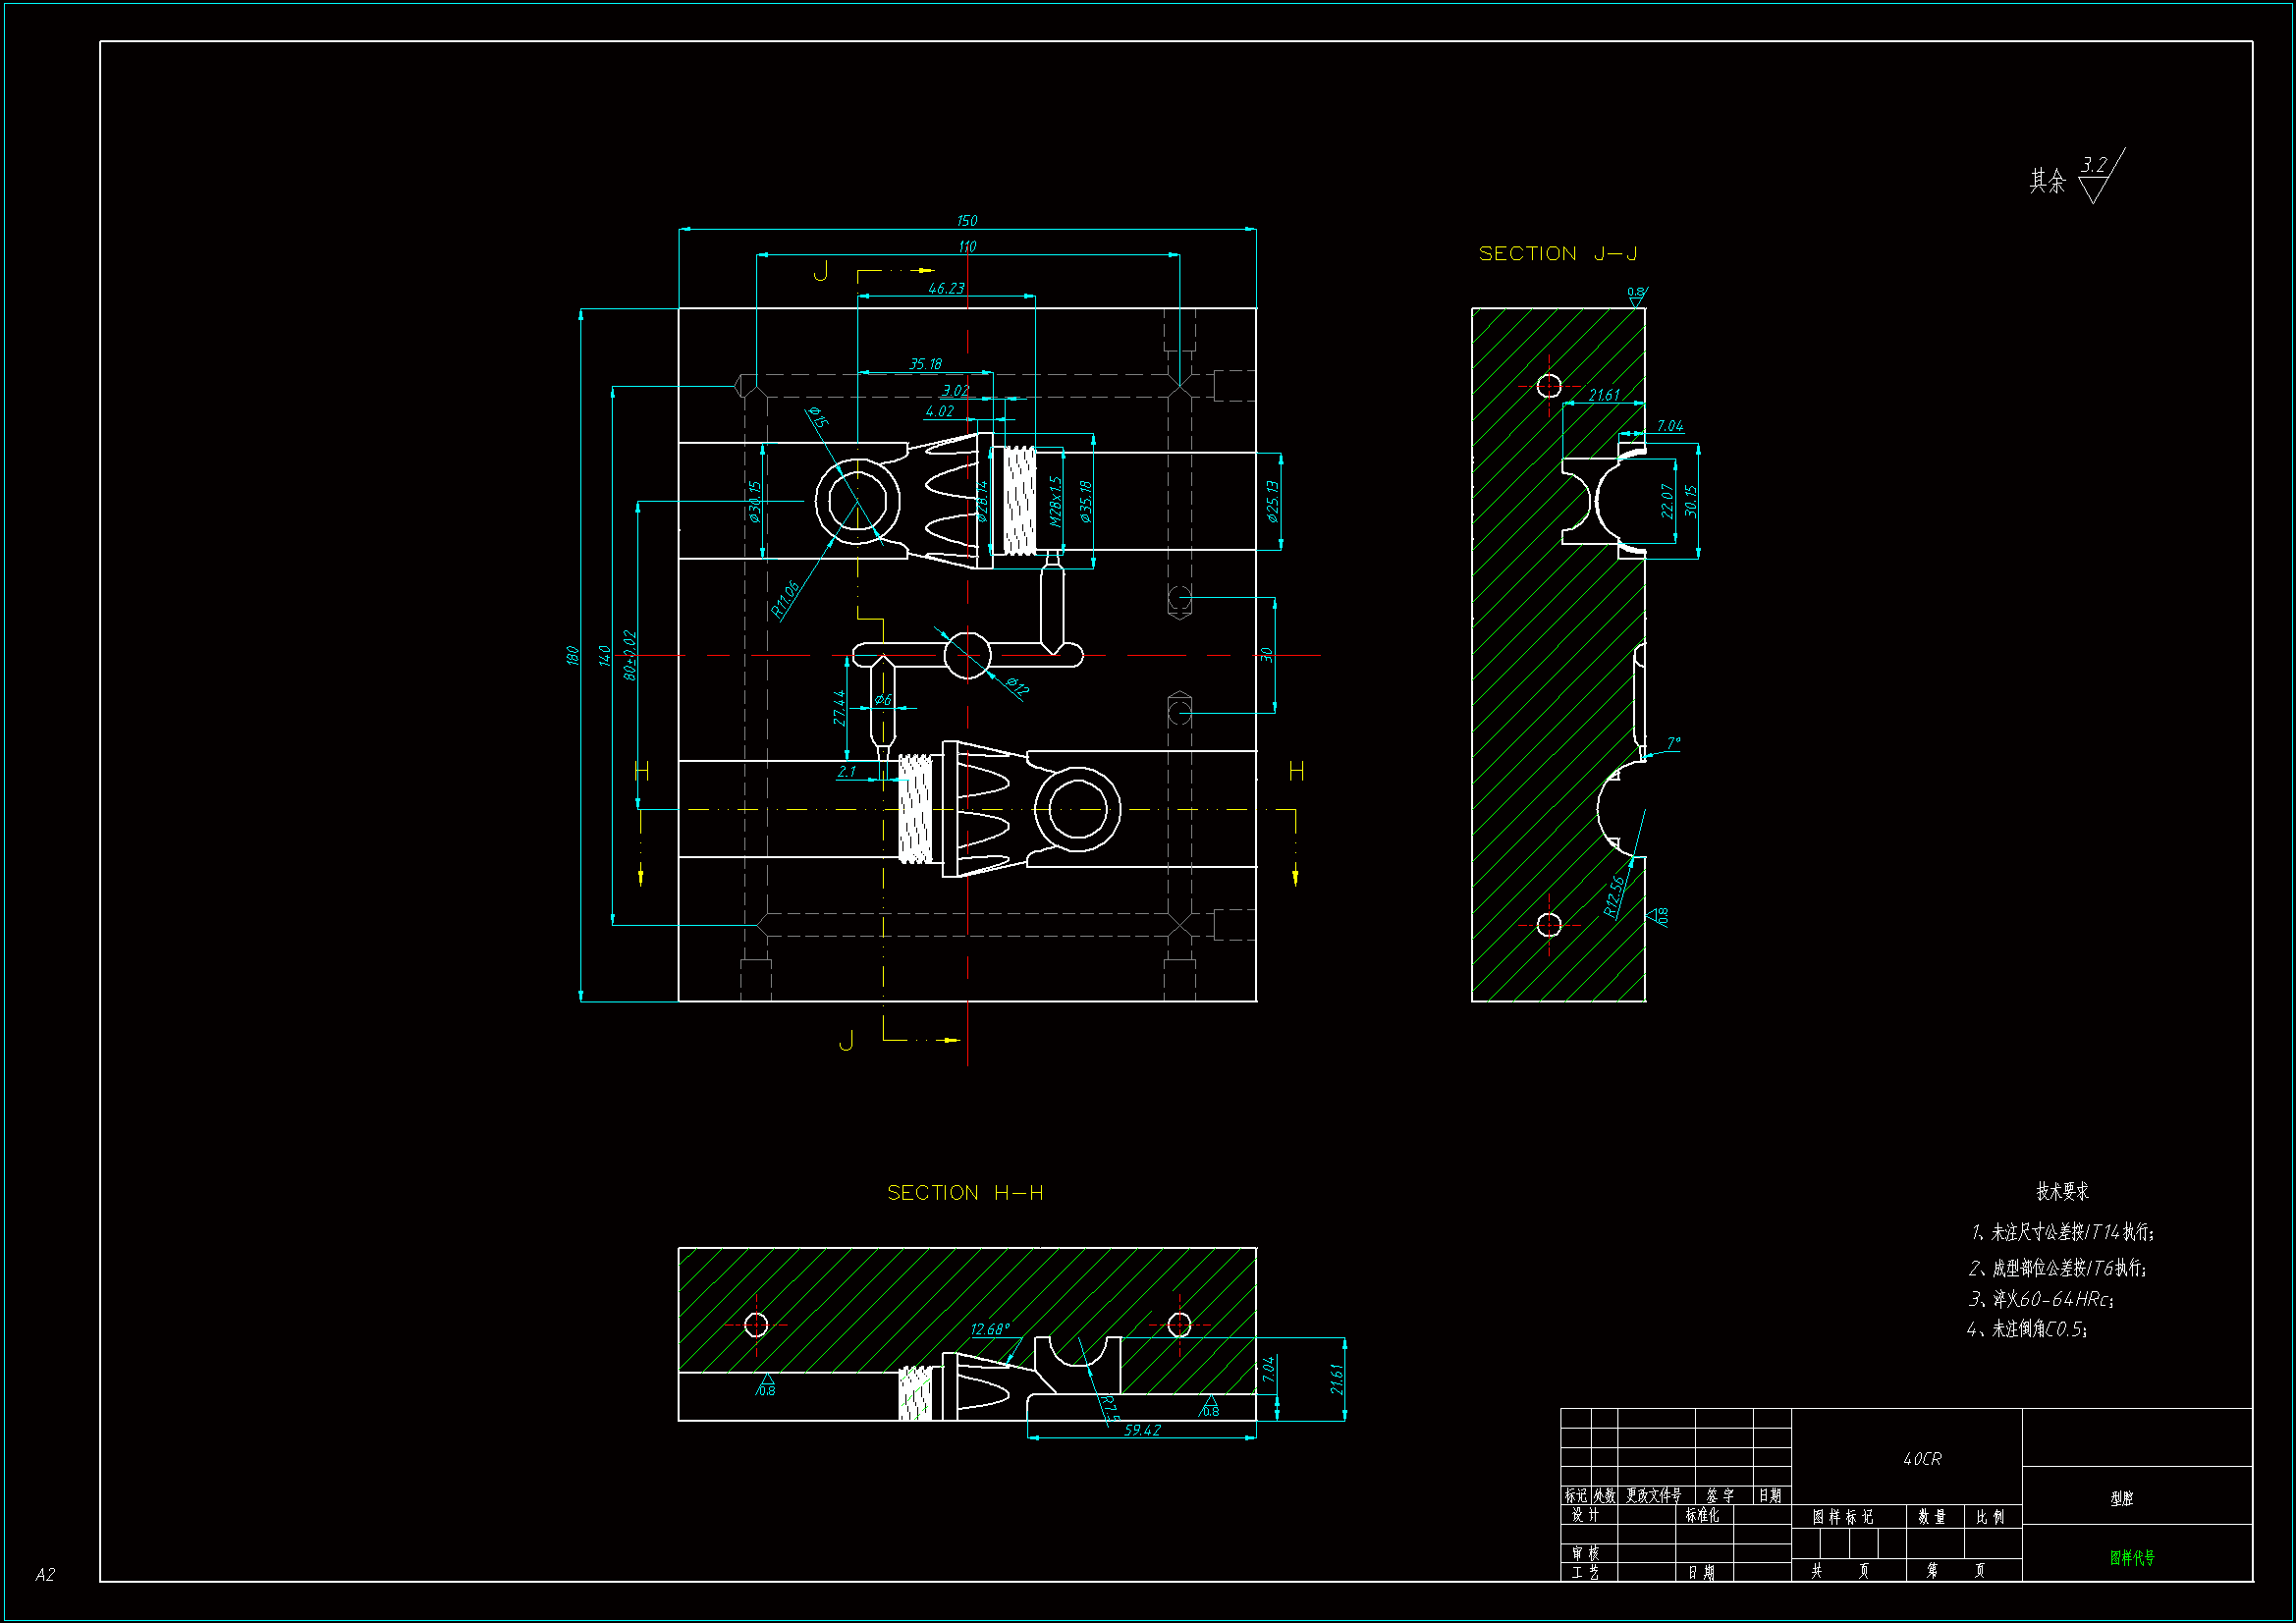Select the M28x1.5 thread annotation
The width and height of the screenshot is (2296, 1623).
point(1054,501)
